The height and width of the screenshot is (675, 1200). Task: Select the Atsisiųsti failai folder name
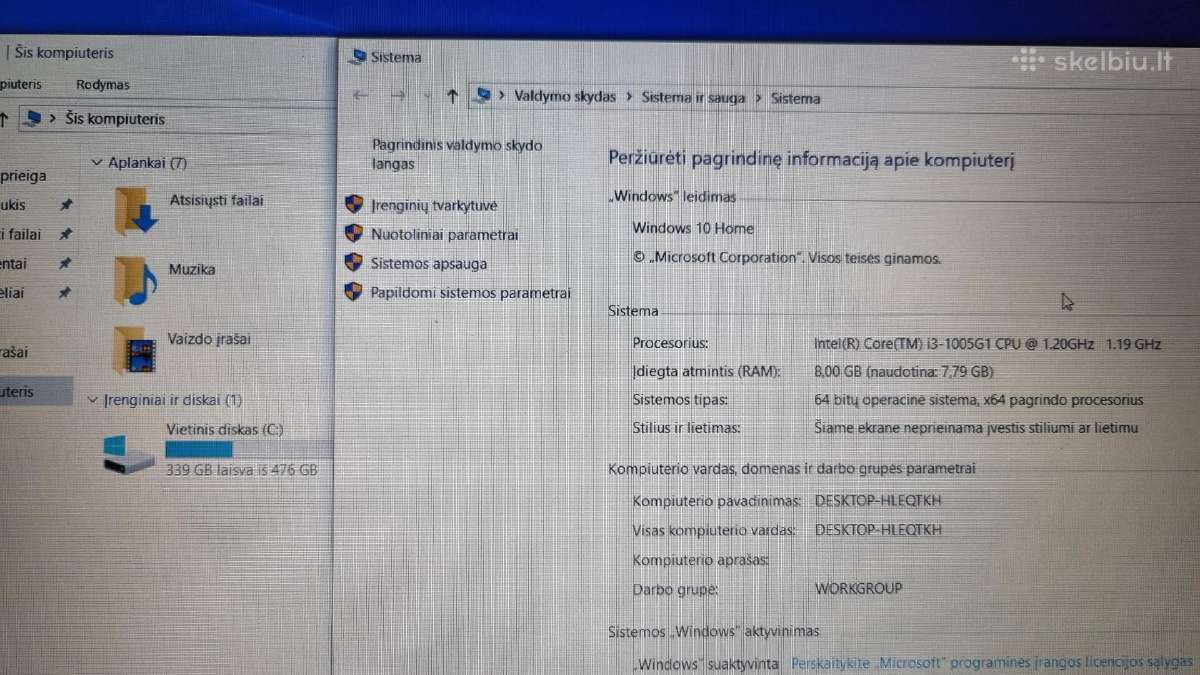pos(217,200)
